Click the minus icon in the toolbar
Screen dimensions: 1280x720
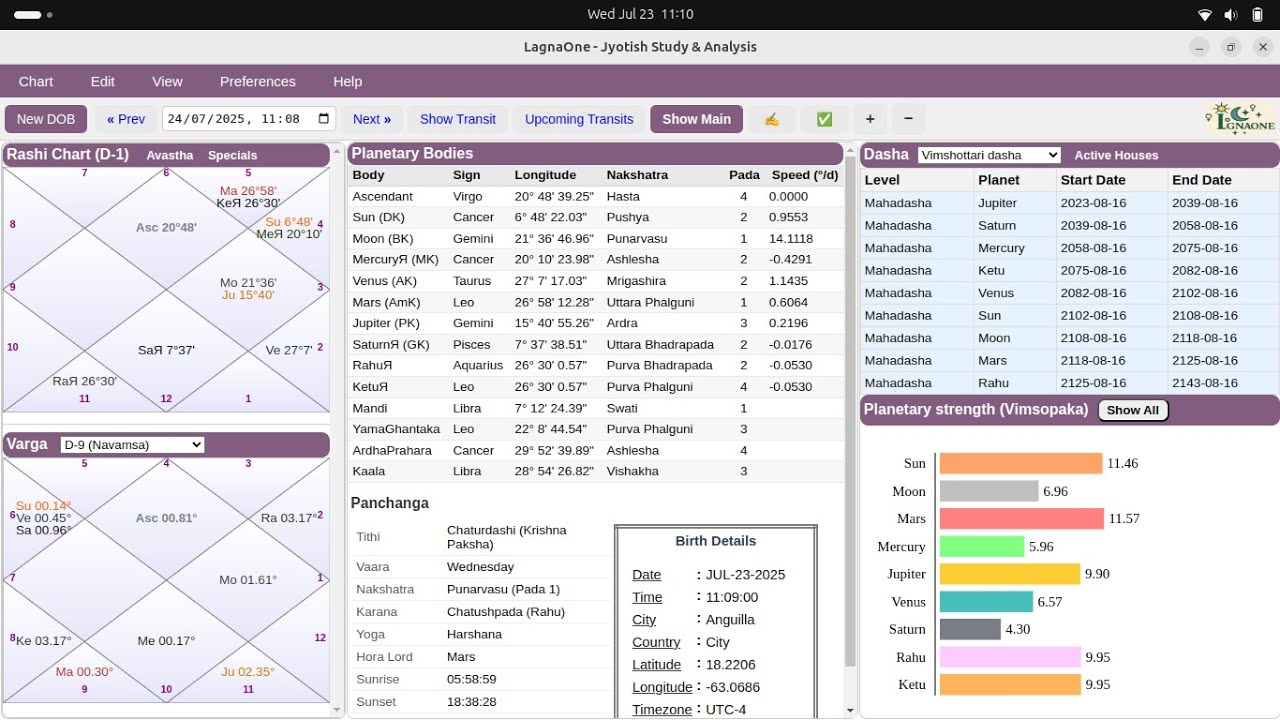pyautogui.click(x=907, y=118)
